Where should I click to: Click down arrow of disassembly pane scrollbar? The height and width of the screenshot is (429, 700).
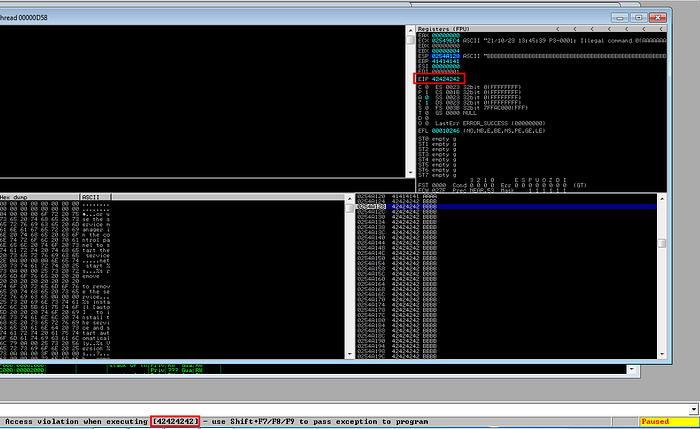(411, 172)
